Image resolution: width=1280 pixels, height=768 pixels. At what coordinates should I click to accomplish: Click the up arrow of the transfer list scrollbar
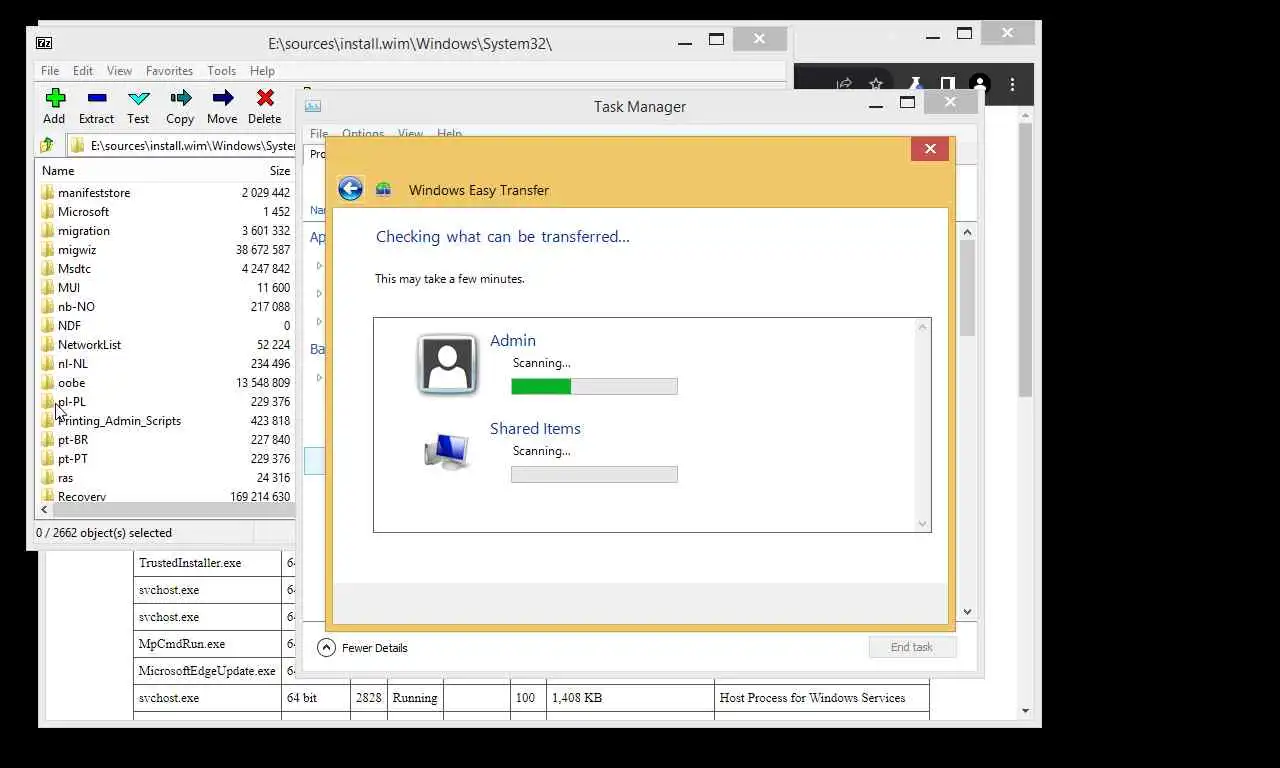(923, 327)
